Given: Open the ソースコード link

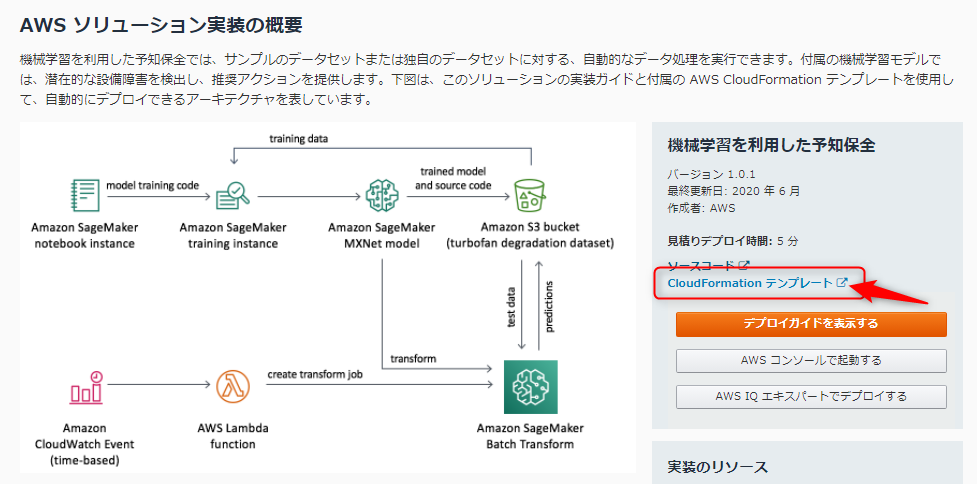Looking at the screenshot, I should pos(701,266).
